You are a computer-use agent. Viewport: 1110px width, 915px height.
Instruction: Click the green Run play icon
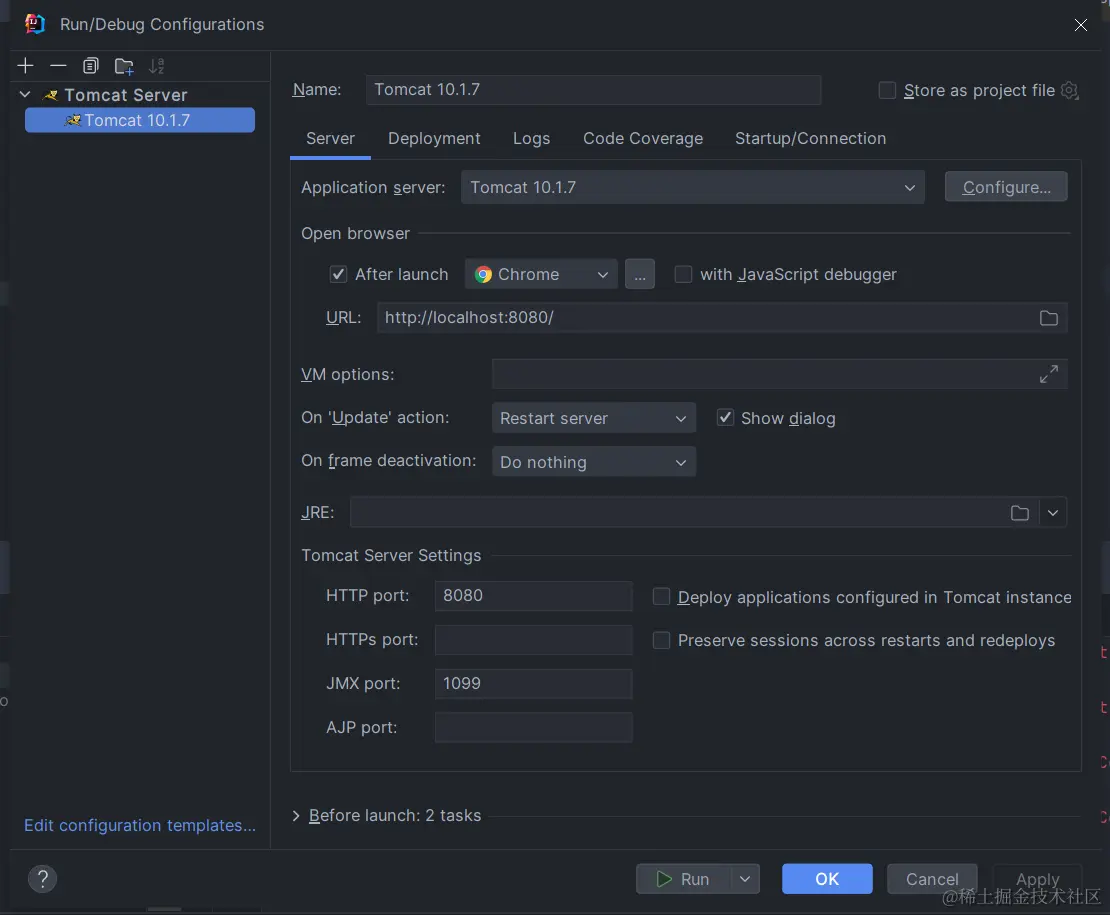click(x=664, y=879)
